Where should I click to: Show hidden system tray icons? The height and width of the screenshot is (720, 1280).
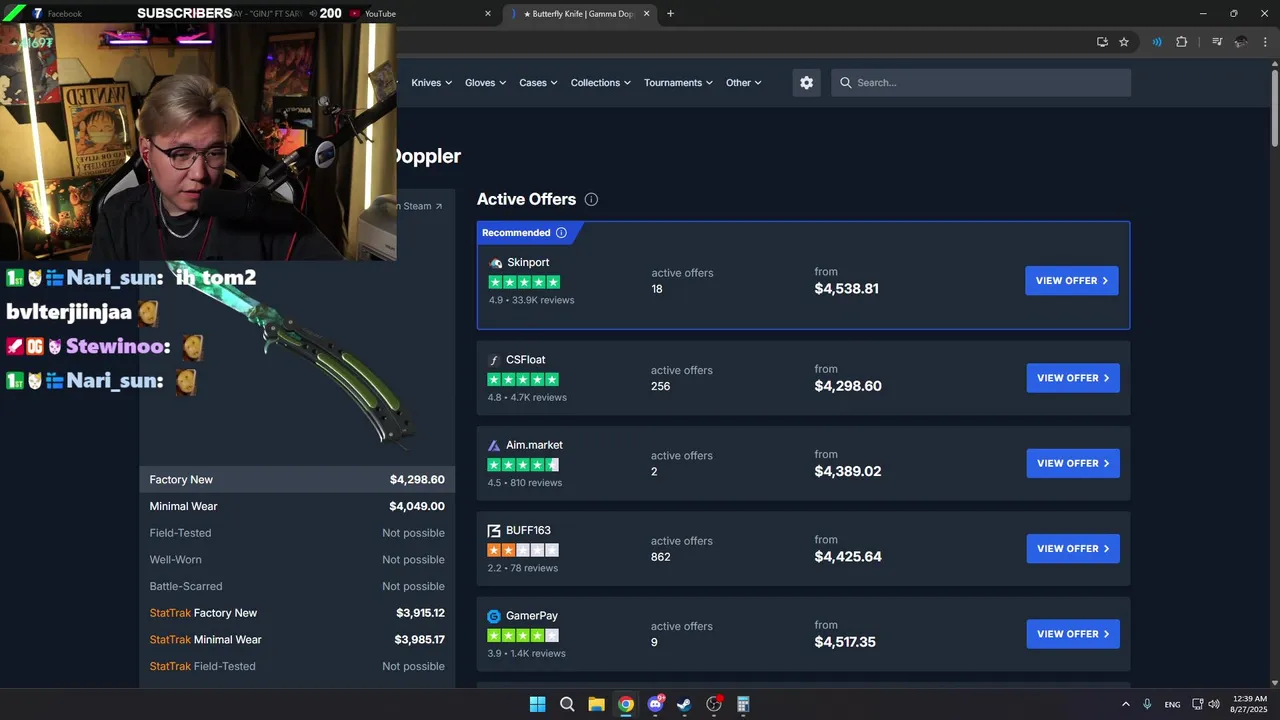point(1126,704)
